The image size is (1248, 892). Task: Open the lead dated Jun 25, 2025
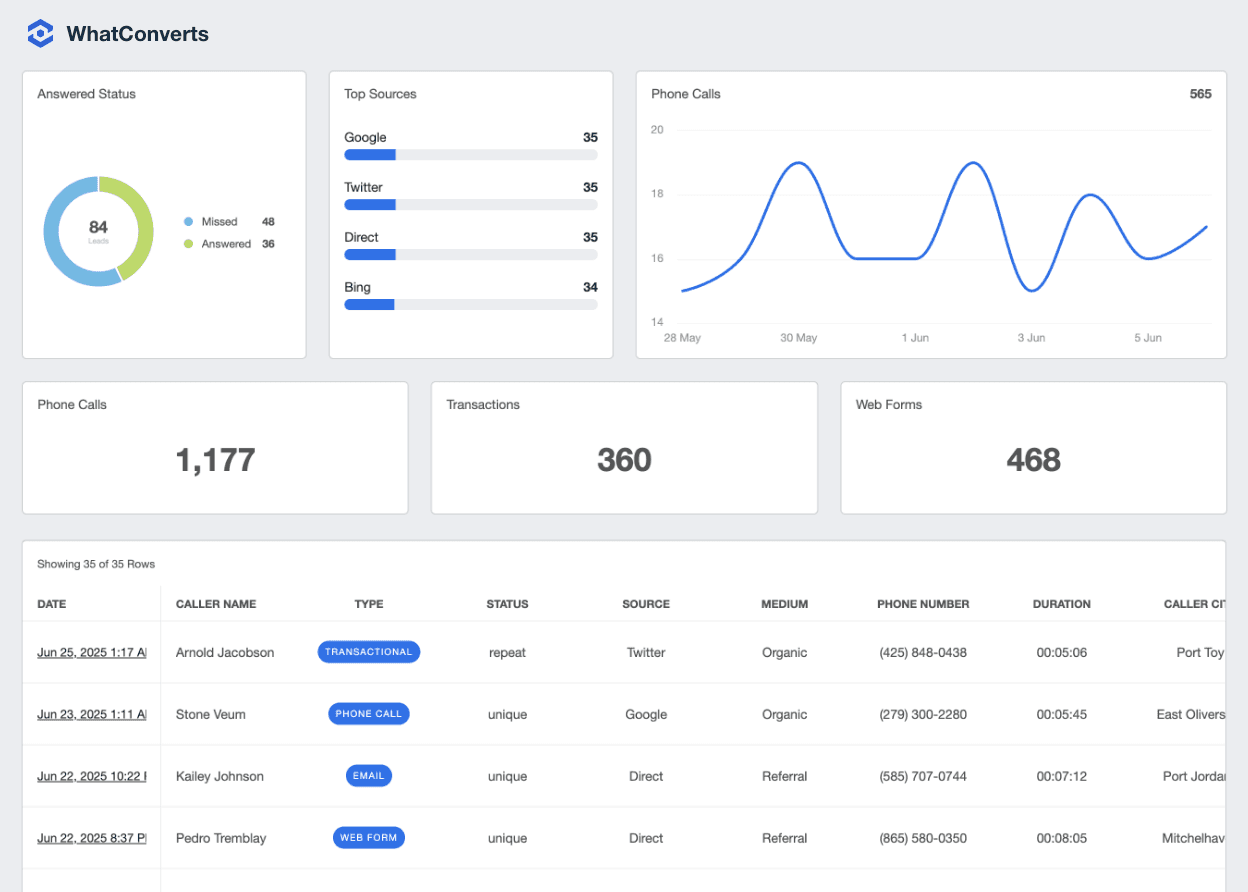point(91,651)
